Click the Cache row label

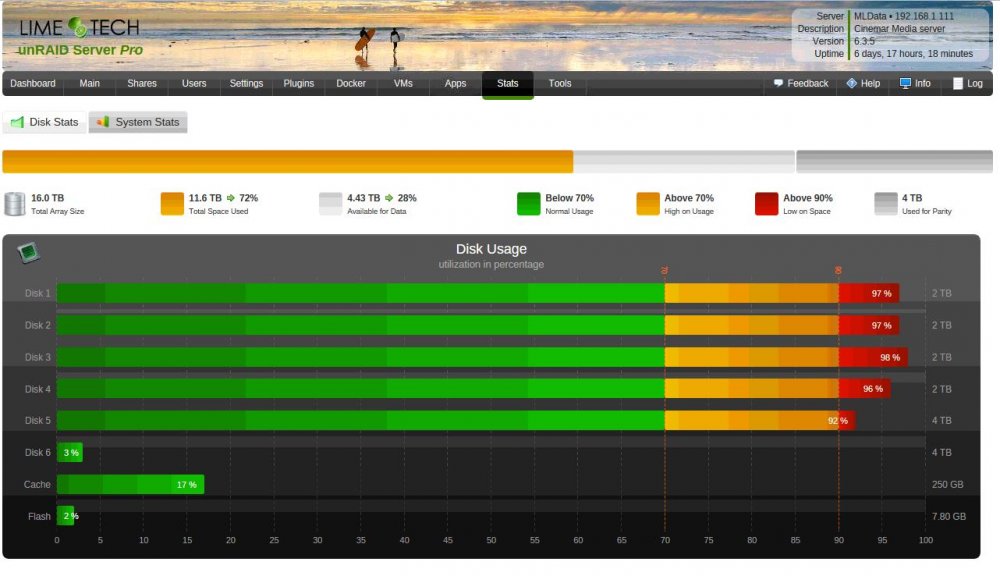pyautogui.click(x=37, y=484)
